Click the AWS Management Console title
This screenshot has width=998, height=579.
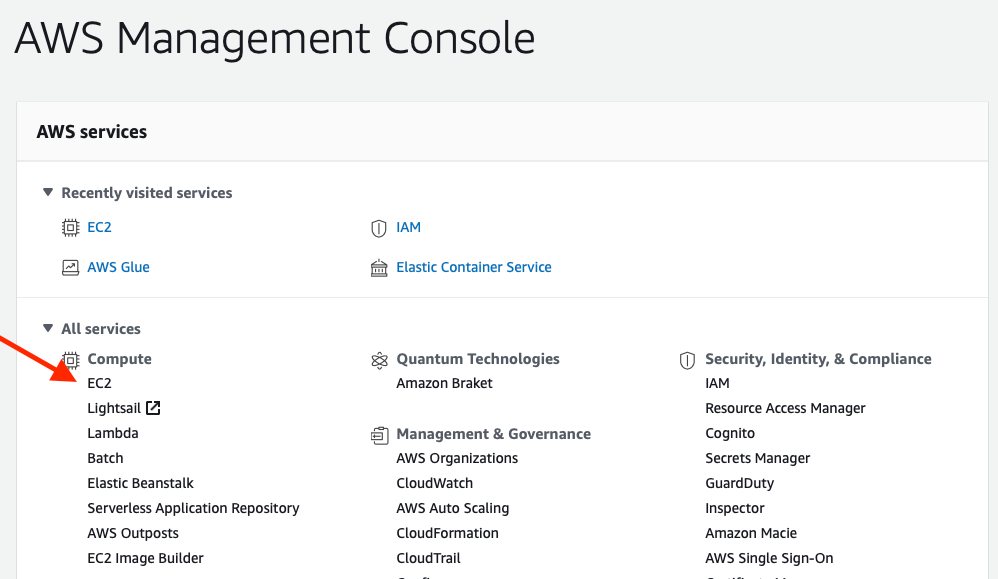point(275,38)
